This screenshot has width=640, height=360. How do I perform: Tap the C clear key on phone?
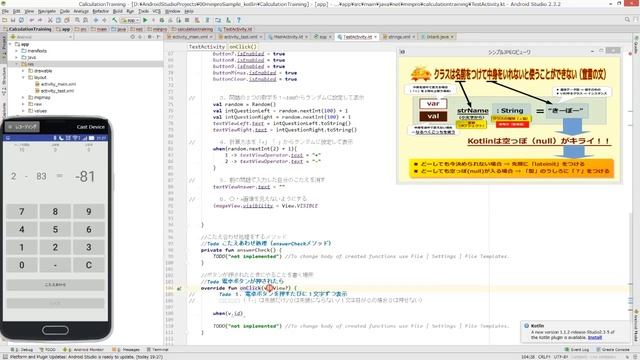pyautogui.click(x=89, y=265)
